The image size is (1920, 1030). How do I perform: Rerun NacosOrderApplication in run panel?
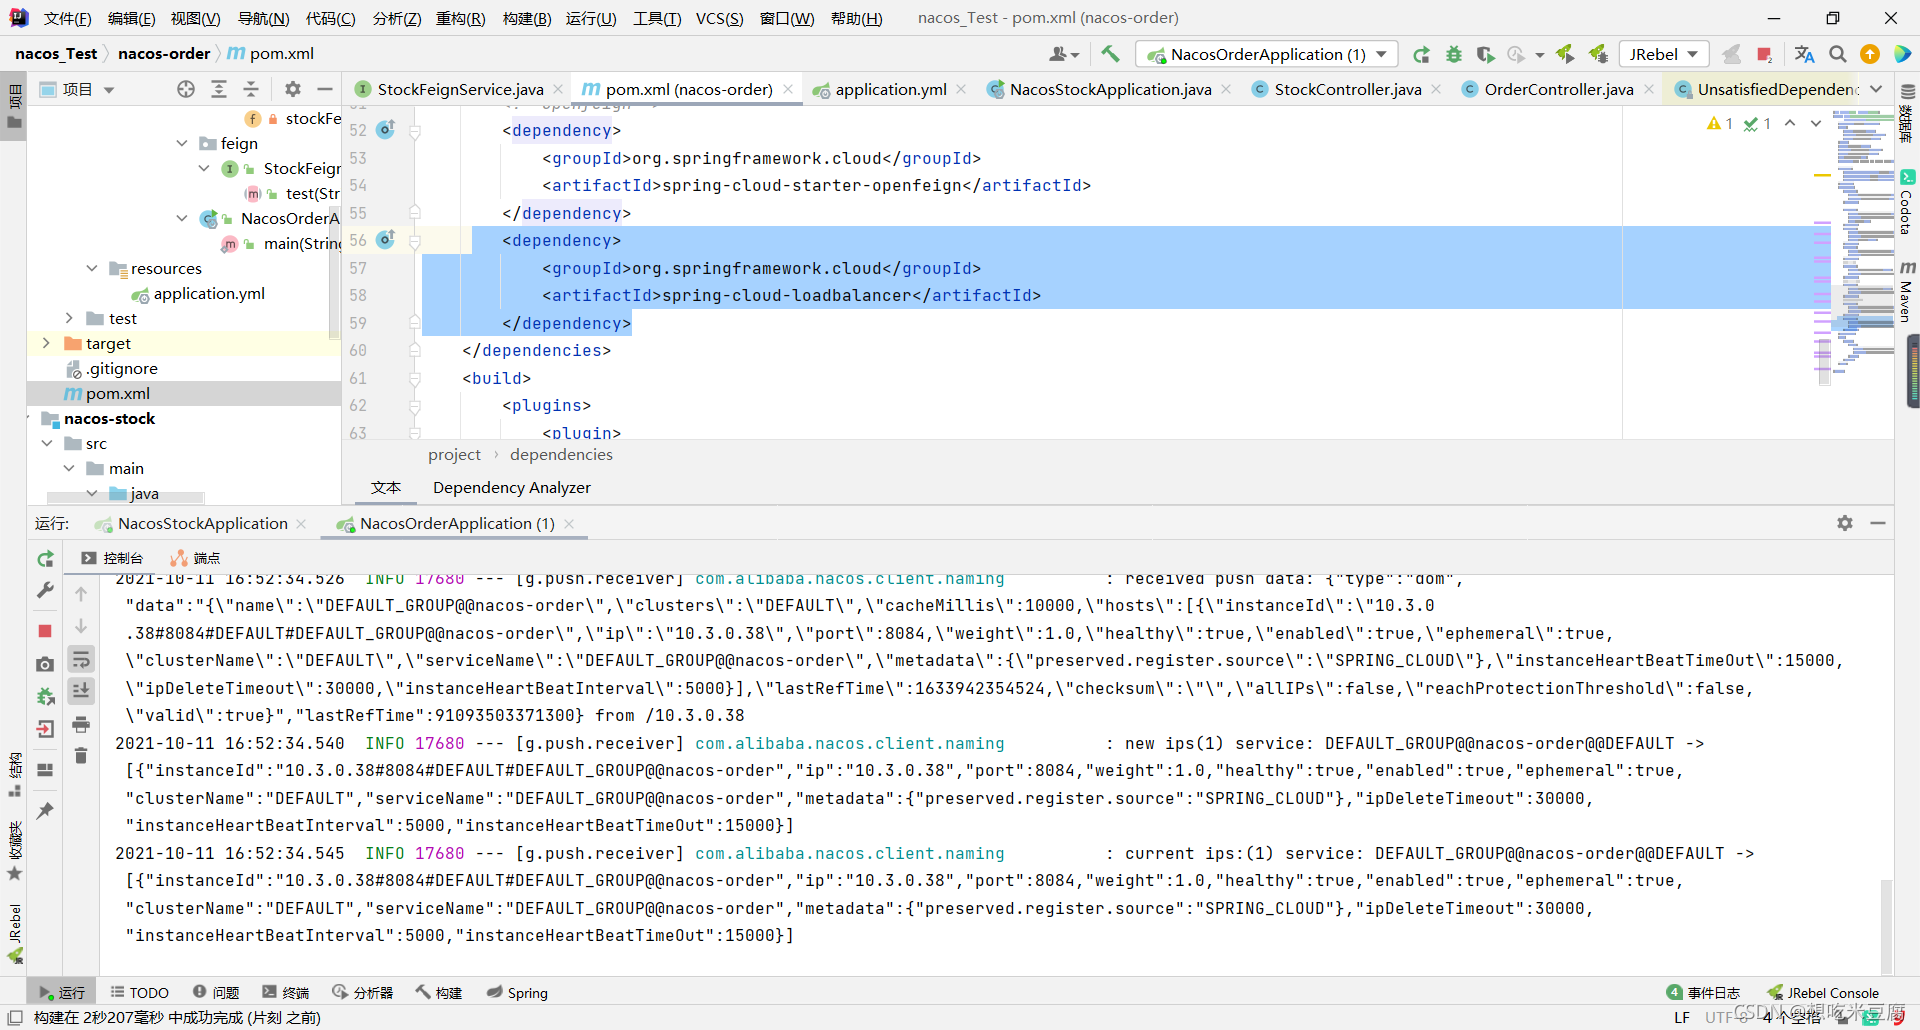pos(45,559)
